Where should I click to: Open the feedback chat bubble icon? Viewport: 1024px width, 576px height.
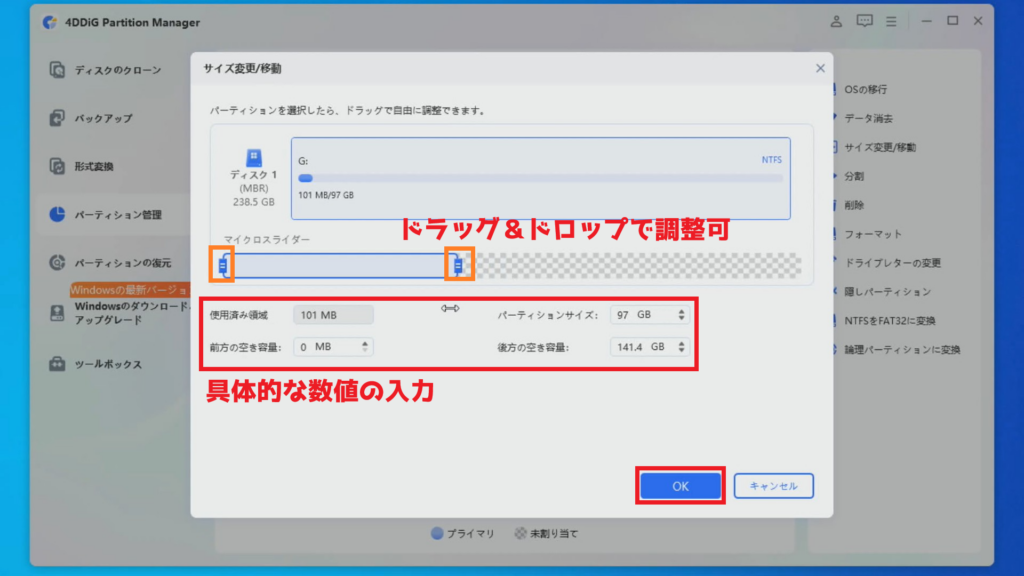[864, 21]
